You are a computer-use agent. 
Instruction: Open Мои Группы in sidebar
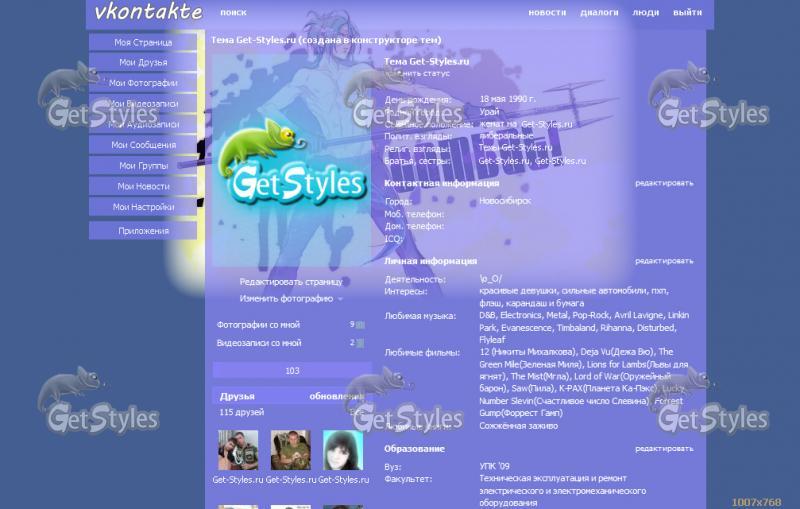click(x=143, y=166)
